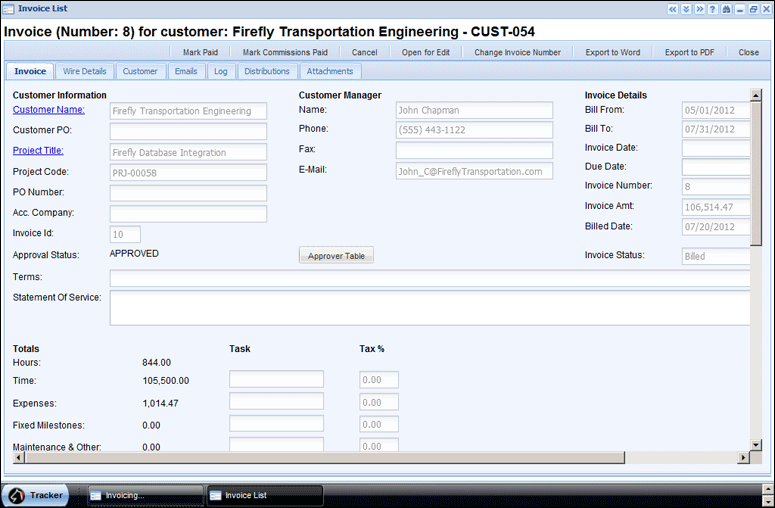Click the horizontal scrollbar left arrow
Screen dimensions: 775x508
click(18, 458)
